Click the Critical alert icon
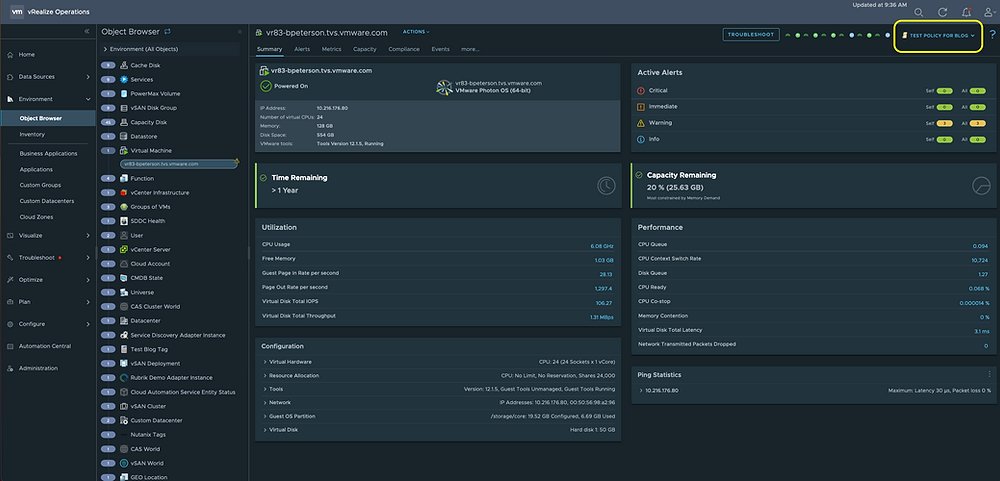The height and width of the screenshot is (481, 1000). pyautogui.click(x=640, y=90)
